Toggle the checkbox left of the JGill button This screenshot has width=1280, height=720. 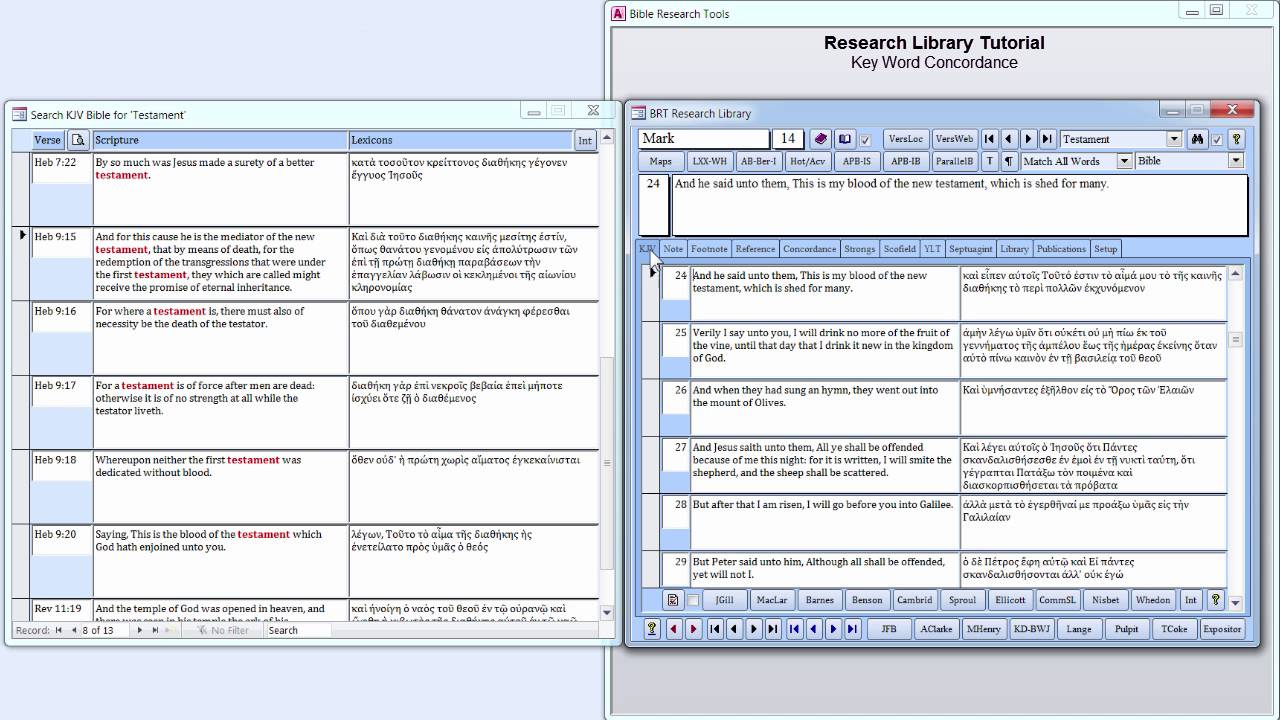coord(693,600)
